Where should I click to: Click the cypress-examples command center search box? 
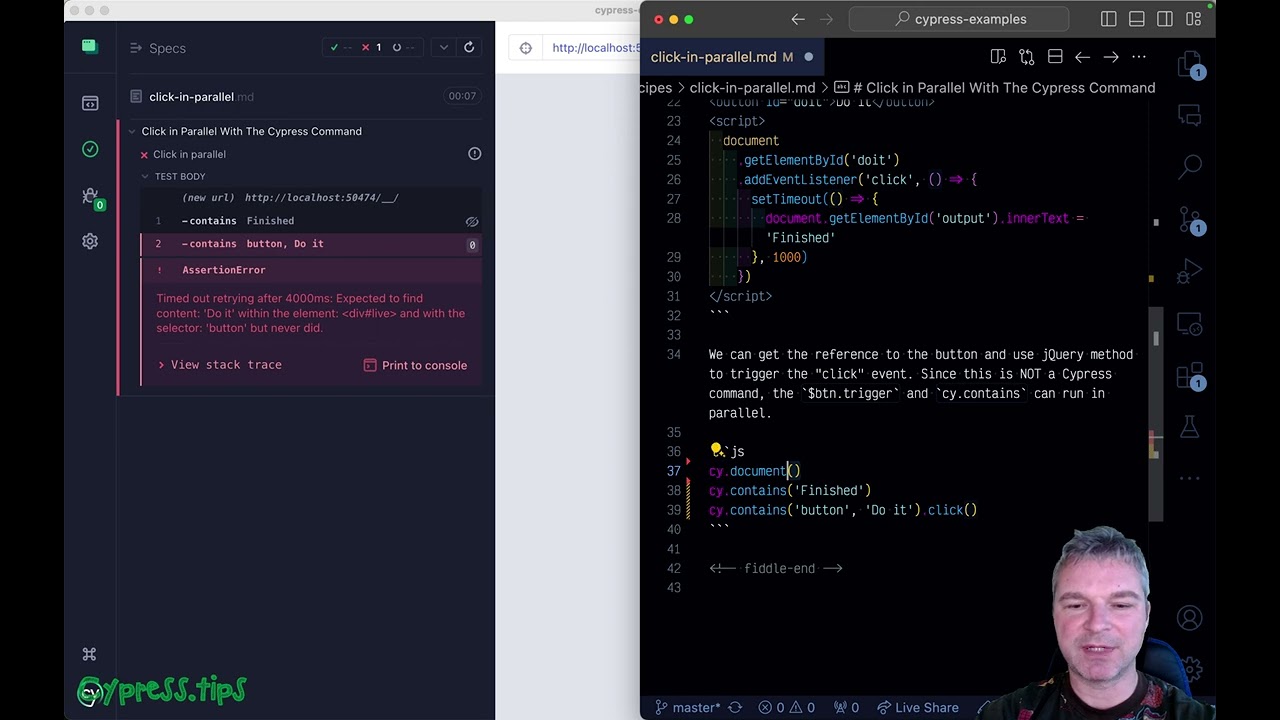point(959,19)
